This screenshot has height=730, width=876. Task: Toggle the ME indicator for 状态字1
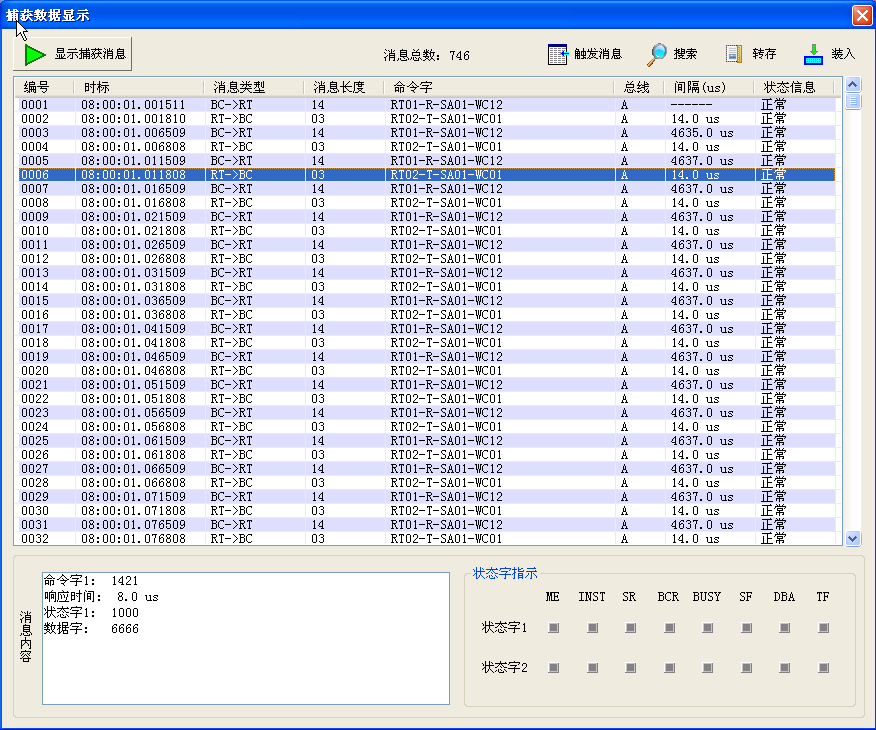pos(552,628)
